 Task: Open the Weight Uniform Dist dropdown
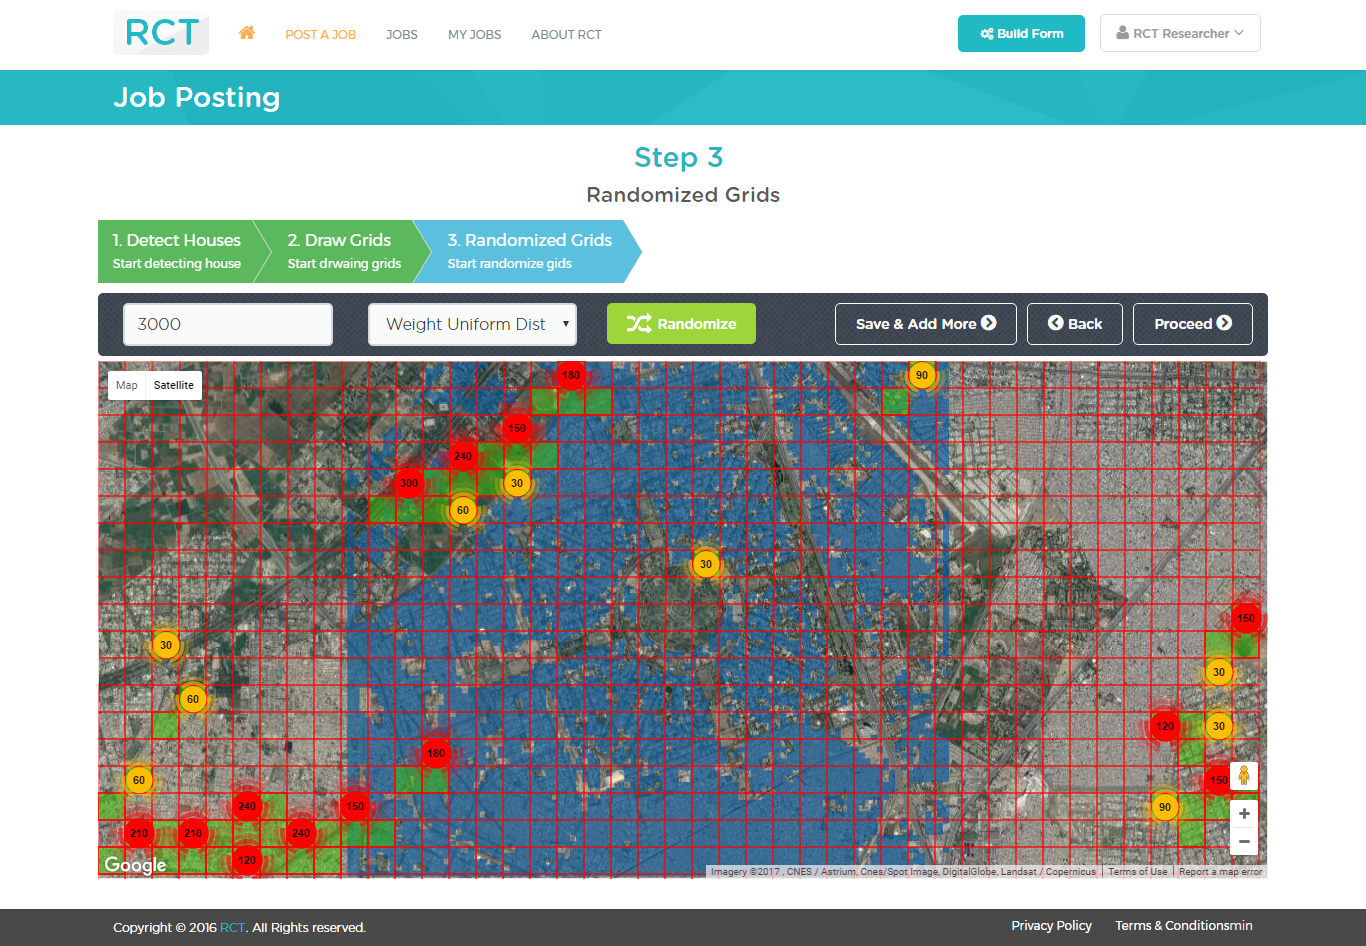pyautogui.click(x=472, y=324)
